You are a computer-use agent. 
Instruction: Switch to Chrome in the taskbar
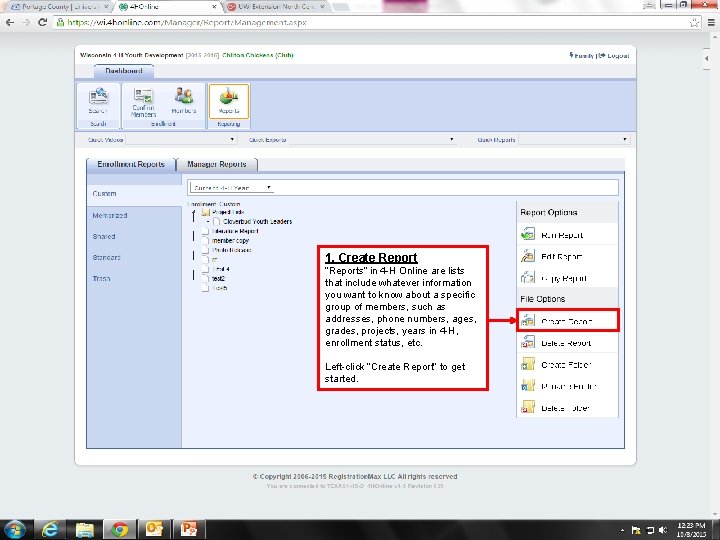pos(120,530)
